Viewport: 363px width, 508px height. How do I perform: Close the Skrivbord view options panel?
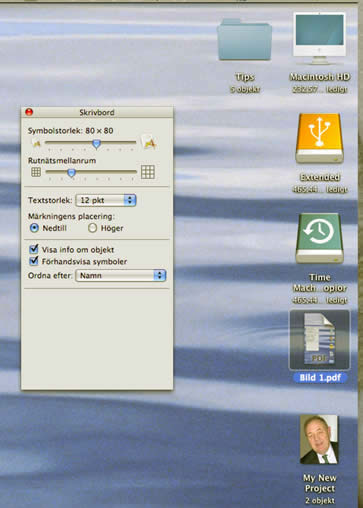pos(29,112)
